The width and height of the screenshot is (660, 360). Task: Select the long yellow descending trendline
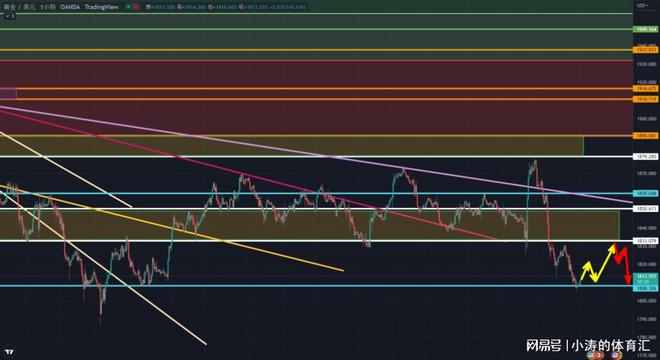pyautogui.click(x=172, y=228)
